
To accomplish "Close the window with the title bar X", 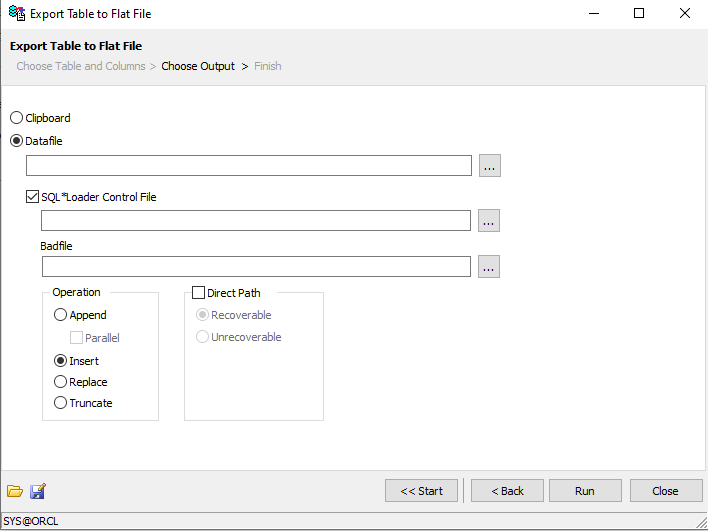I will tap(685, 14).
